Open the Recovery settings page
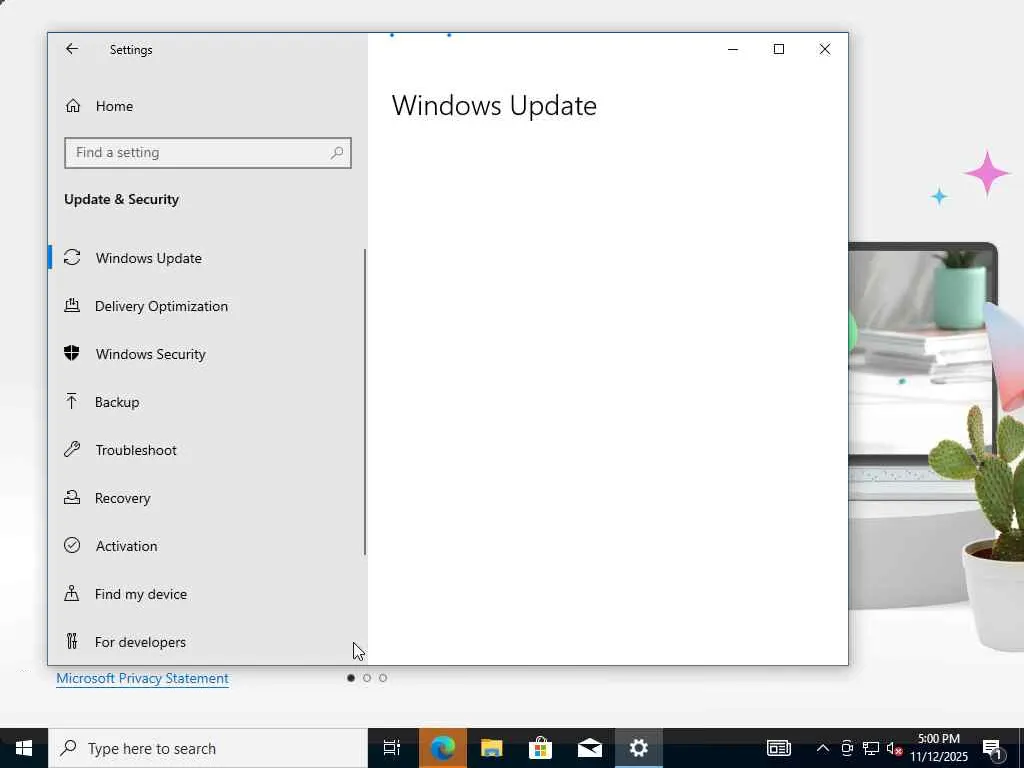 click(x=207, y=498)
